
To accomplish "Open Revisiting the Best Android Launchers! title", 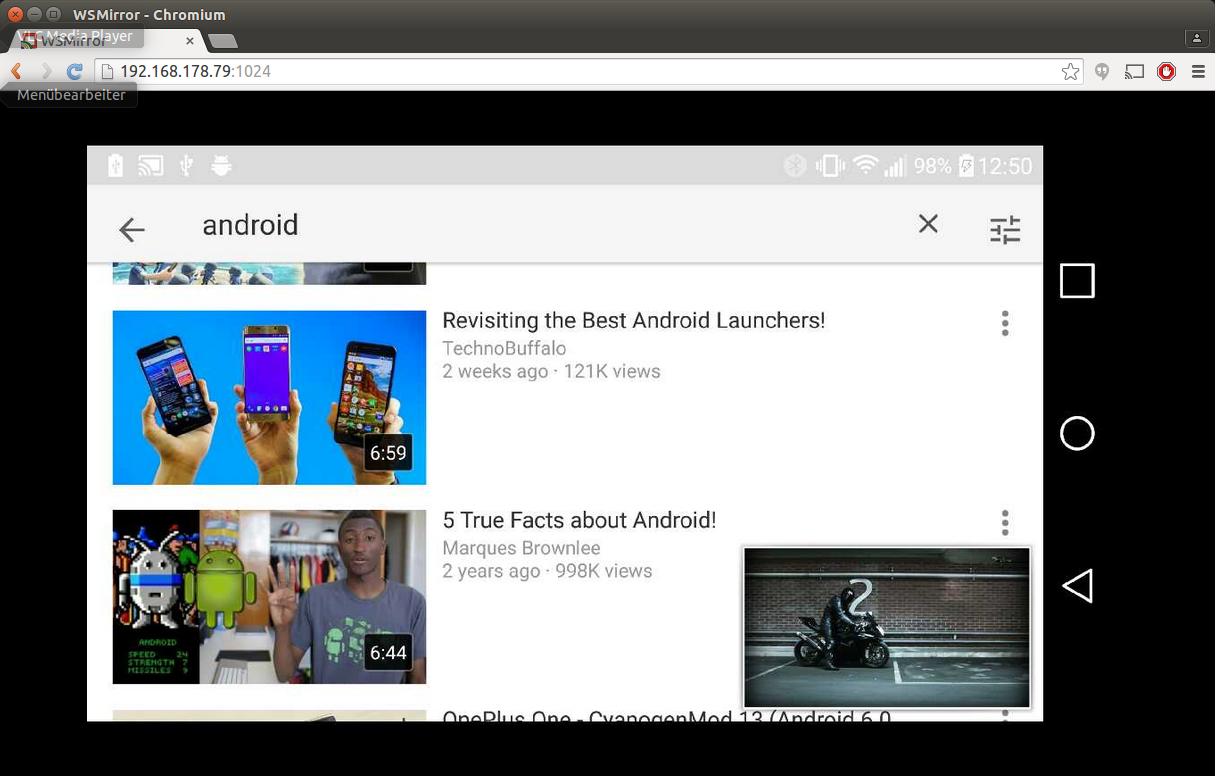I will click(634, 321).
